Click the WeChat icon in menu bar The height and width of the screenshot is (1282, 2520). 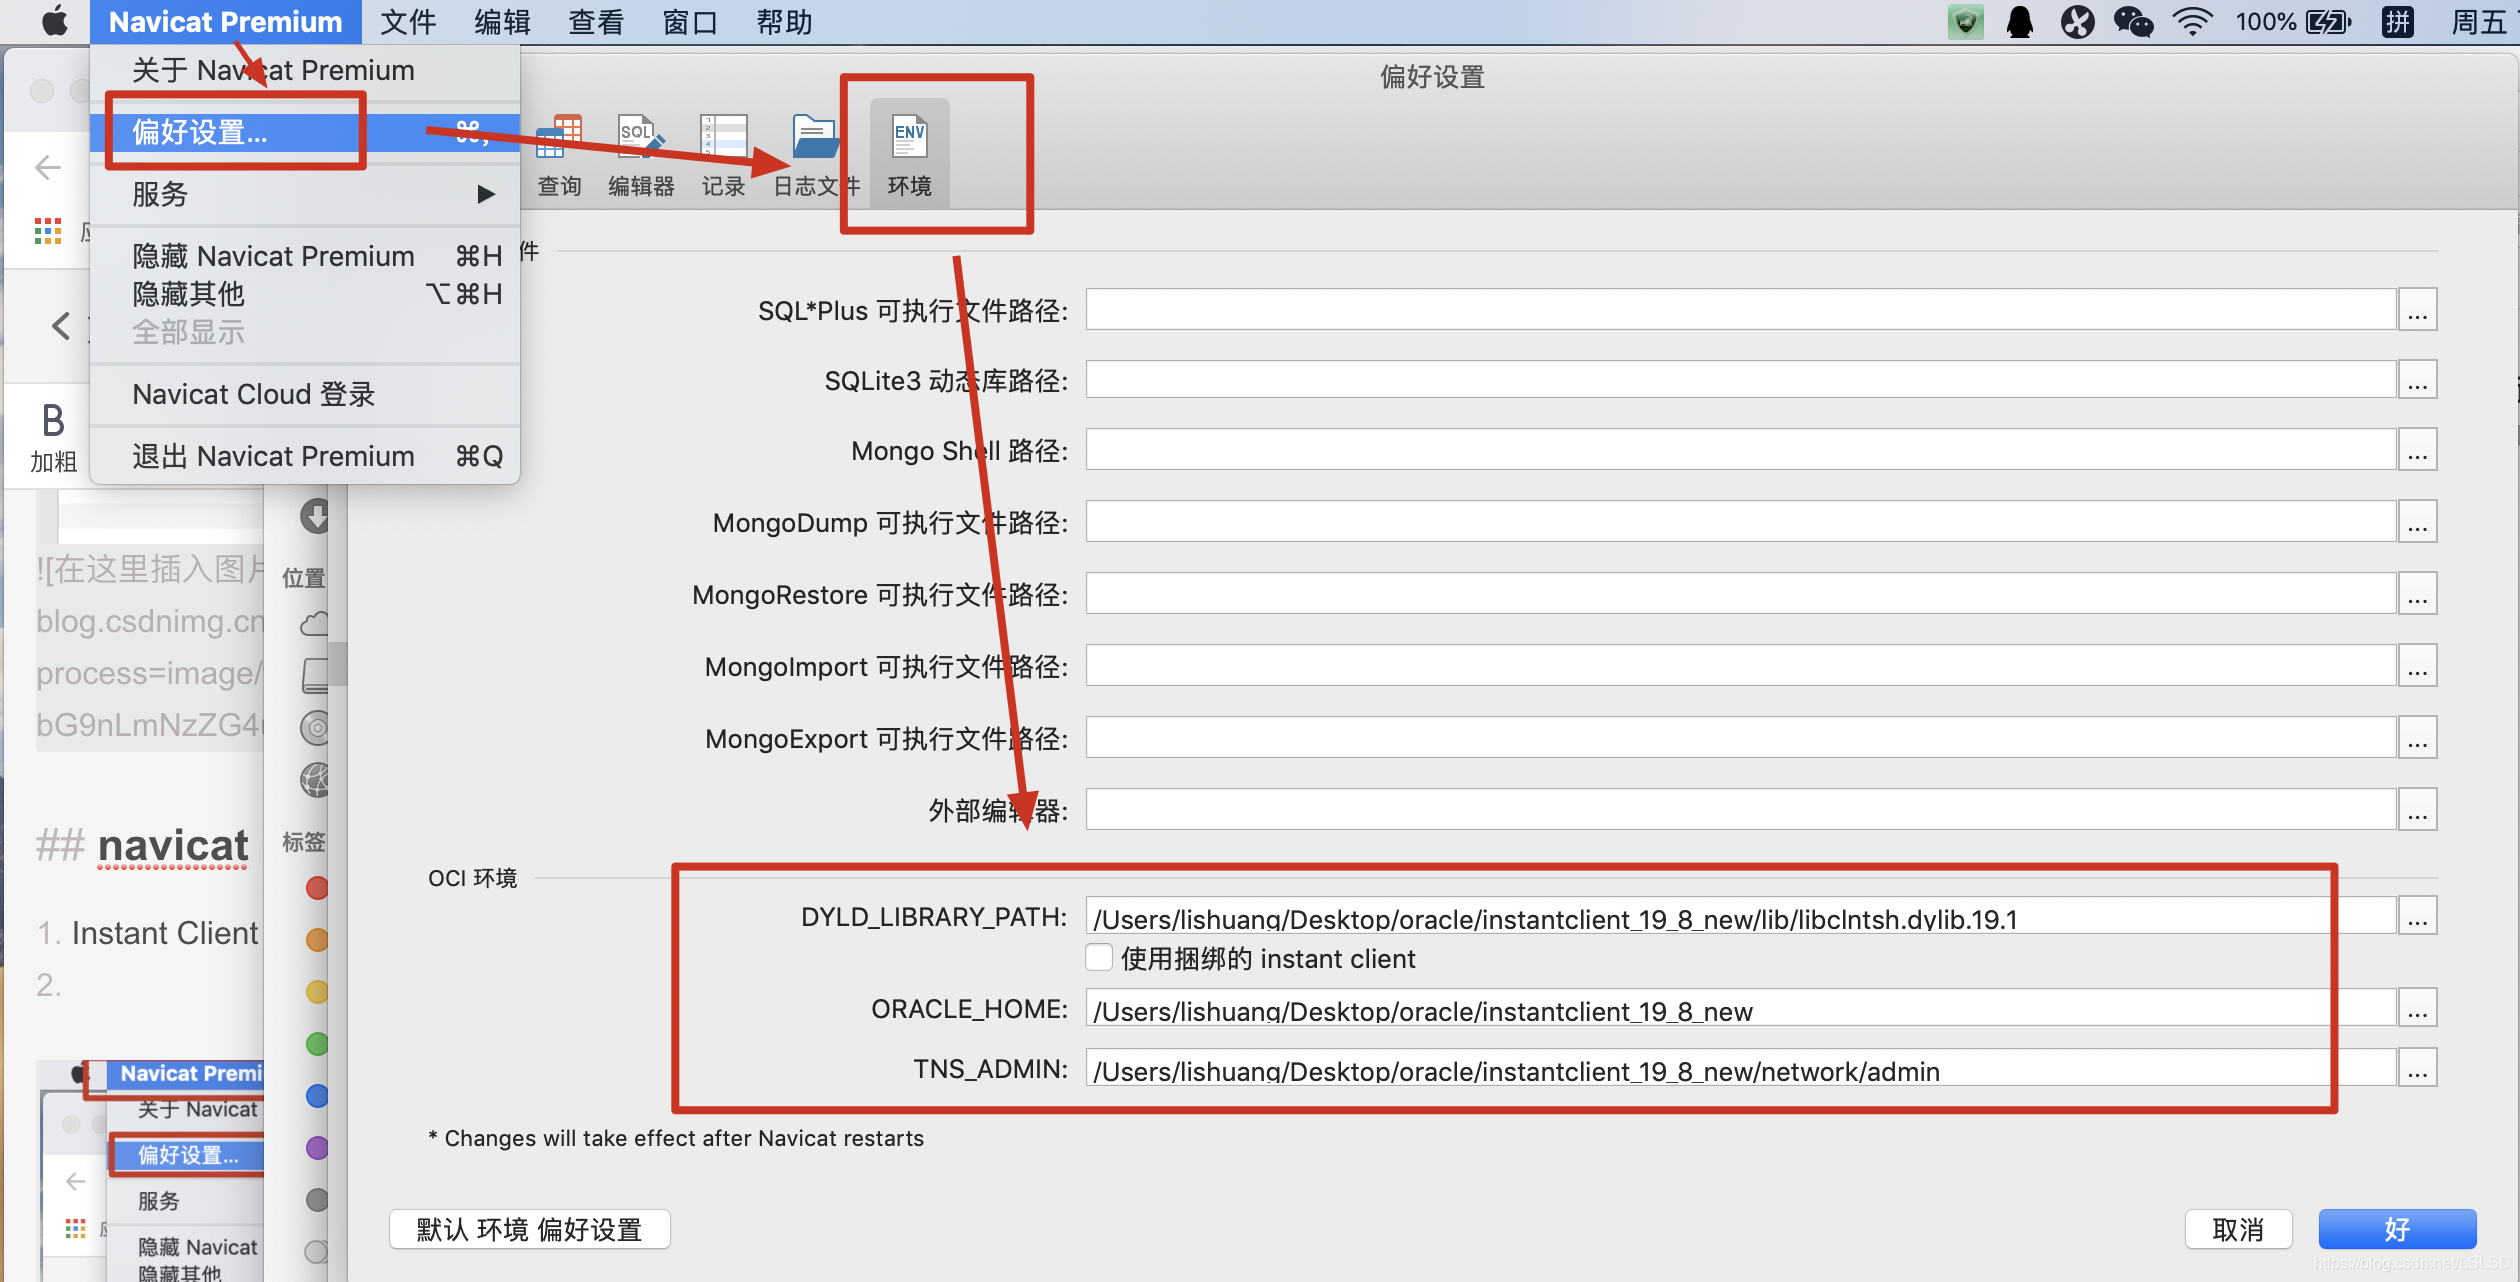click(2132, 22)
